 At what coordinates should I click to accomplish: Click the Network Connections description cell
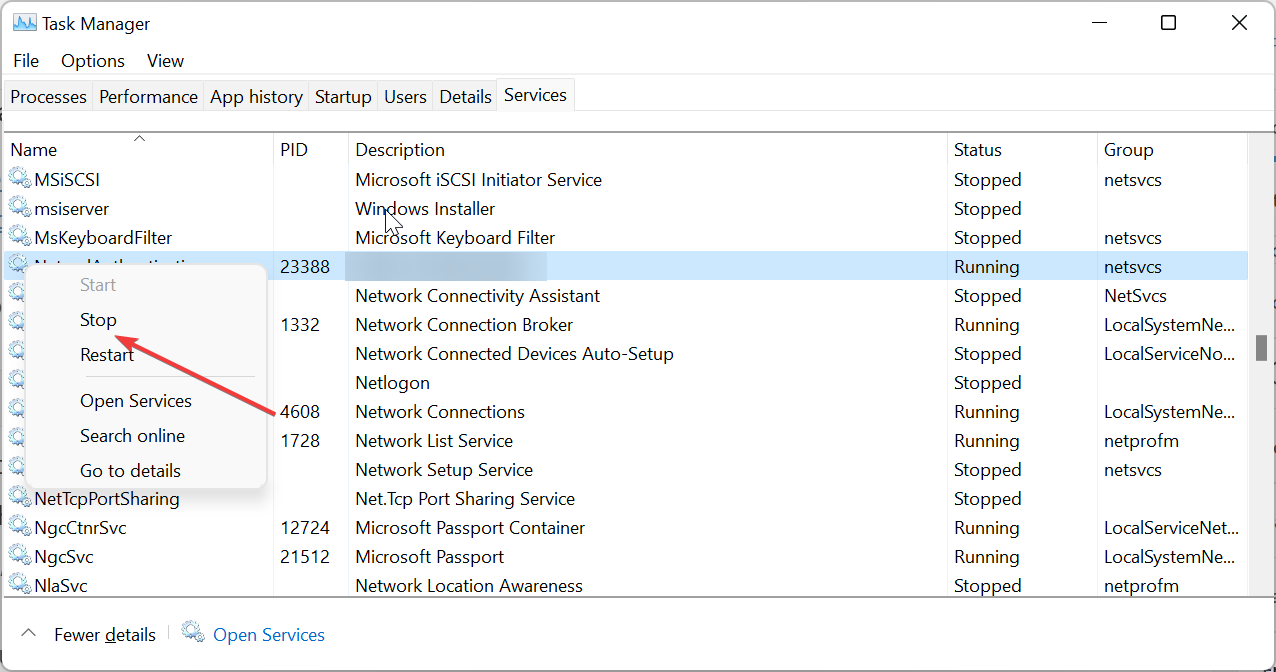440,412
